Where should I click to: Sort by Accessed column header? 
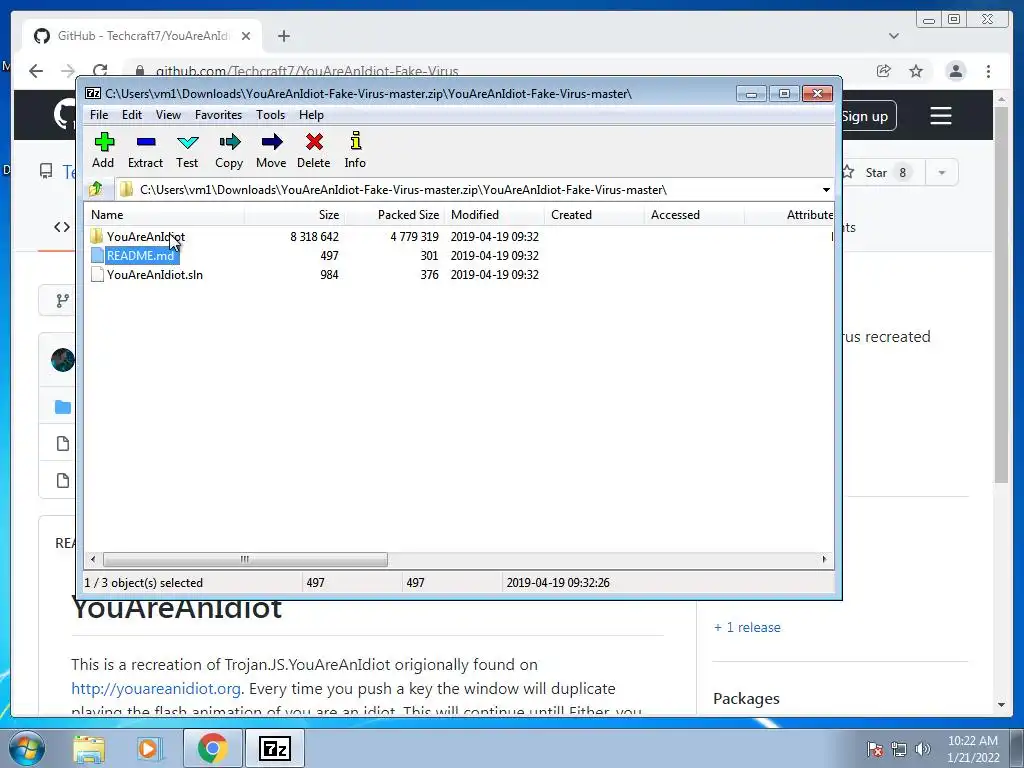click(694, 214)
